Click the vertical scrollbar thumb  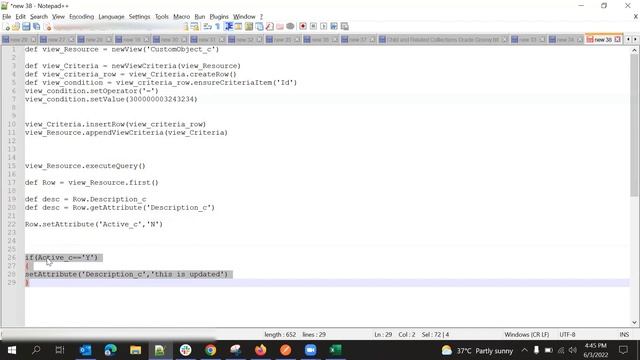point(634,125)
